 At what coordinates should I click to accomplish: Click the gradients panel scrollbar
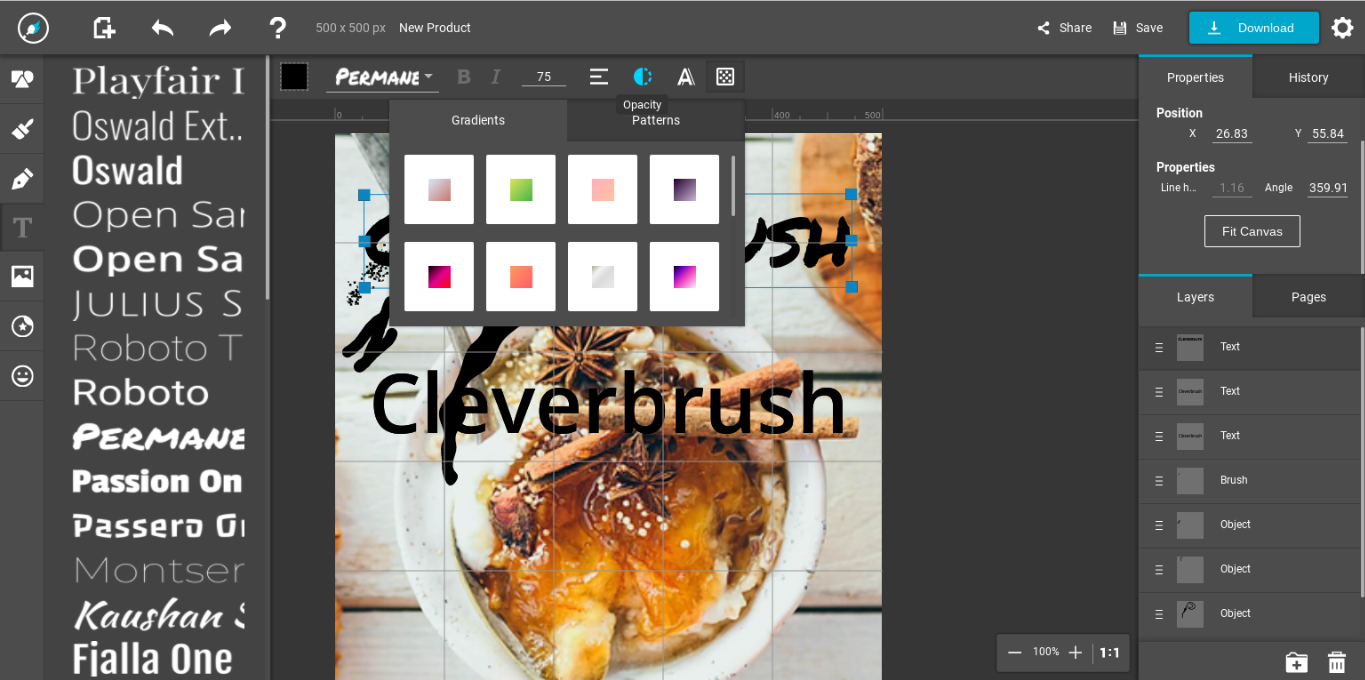coord(733,186)
